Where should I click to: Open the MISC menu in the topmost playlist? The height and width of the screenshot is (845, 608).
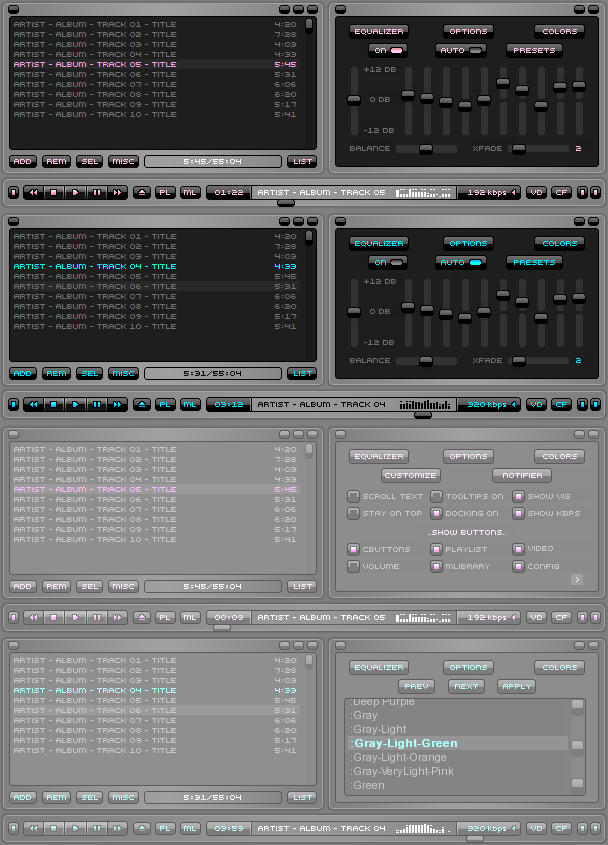pos(123,161)
